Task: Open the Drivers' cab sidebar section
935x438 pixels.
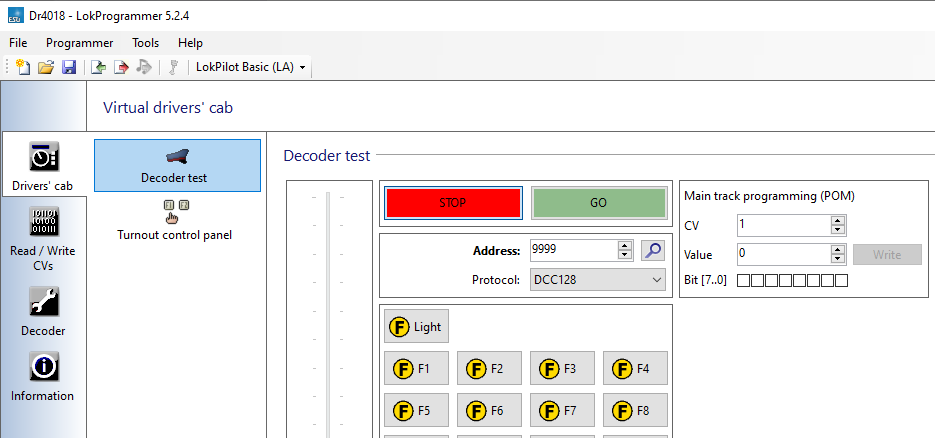Action: [x=43, y=166]
